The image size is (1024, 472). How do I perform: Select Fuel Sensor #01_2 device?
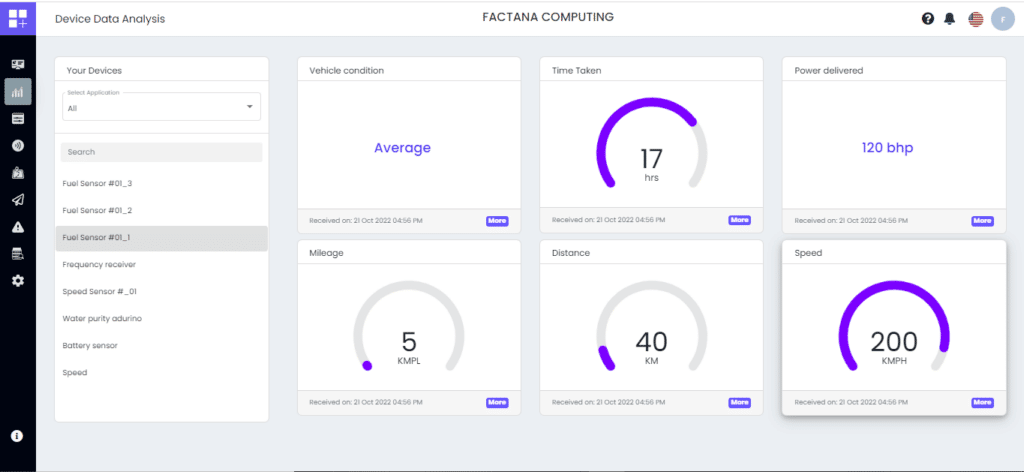(x=161, y=211)
